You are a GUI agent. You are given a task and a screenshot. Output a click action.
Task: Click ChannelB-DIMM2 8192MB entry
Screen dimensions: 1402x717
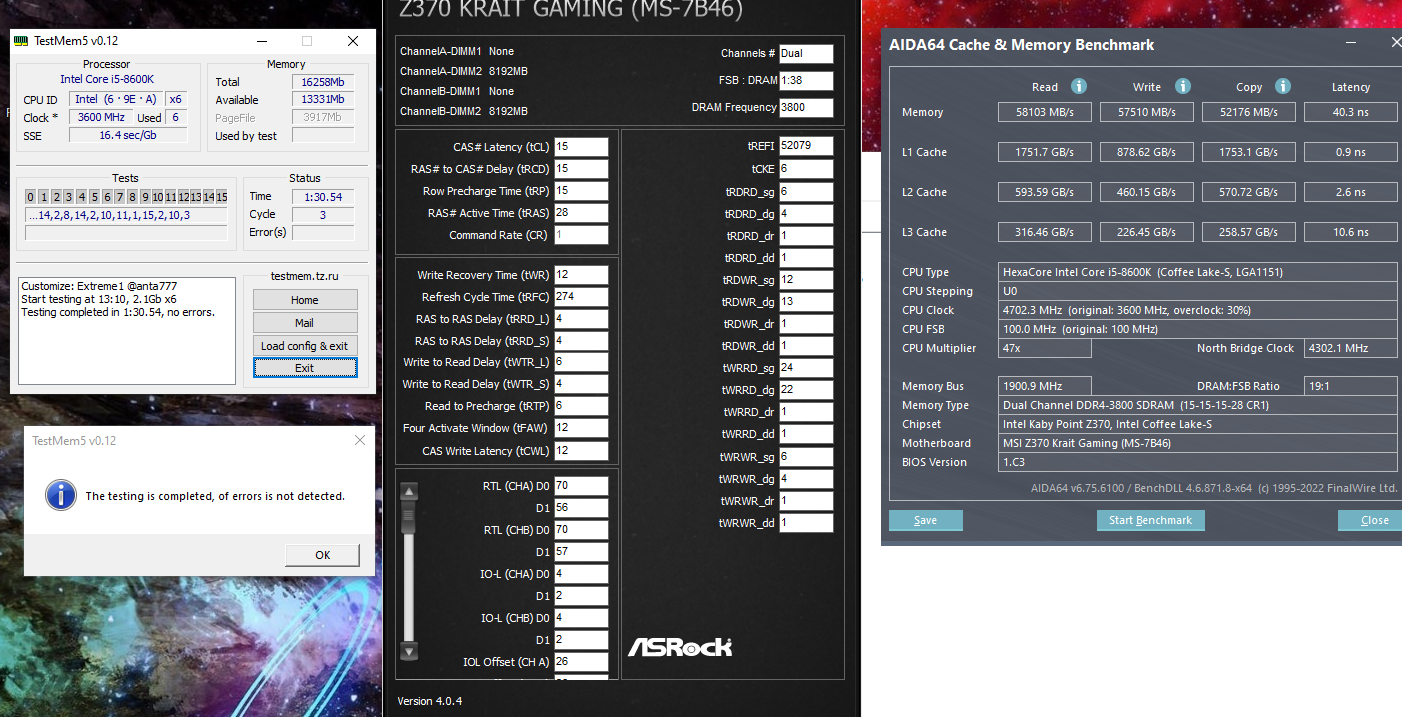click(464, 111)
